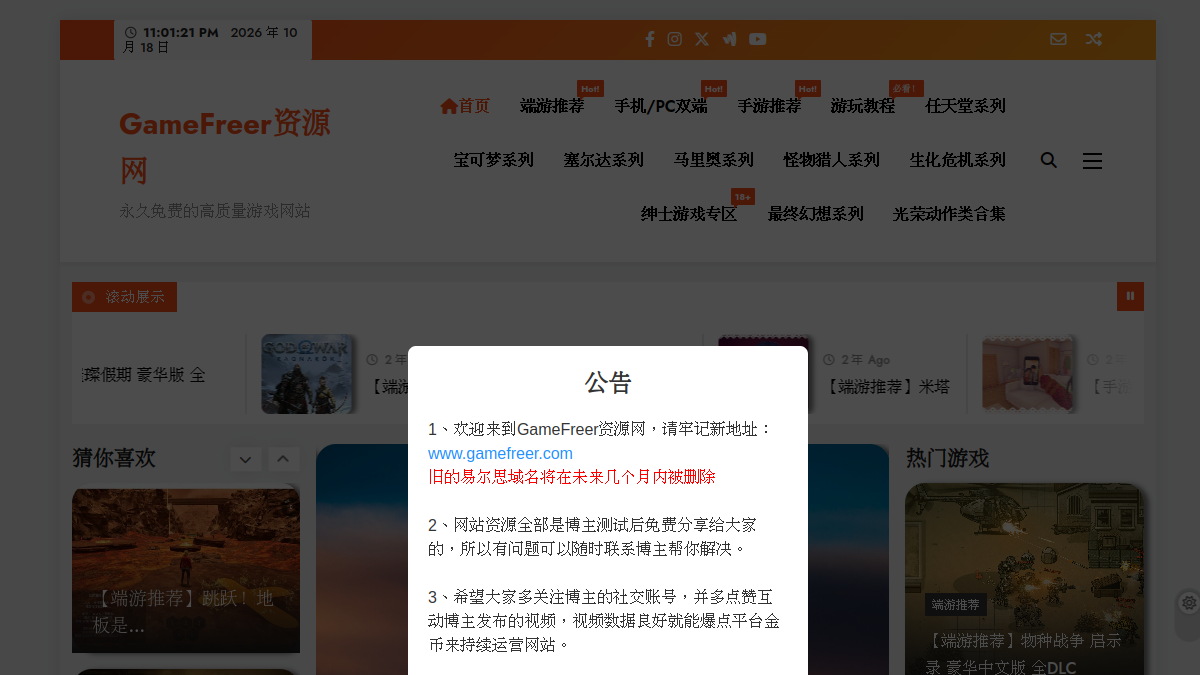Click the social icon left of YouTube
This screenshot has height=675, width=1200.
tap(730, 39)
